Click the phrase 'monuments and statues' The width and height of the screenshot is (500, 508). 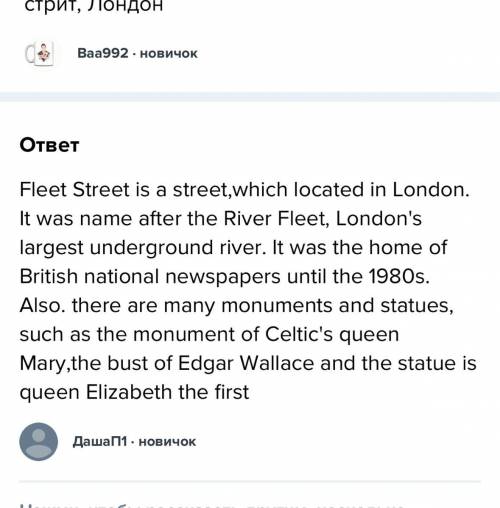coord(337,305)
